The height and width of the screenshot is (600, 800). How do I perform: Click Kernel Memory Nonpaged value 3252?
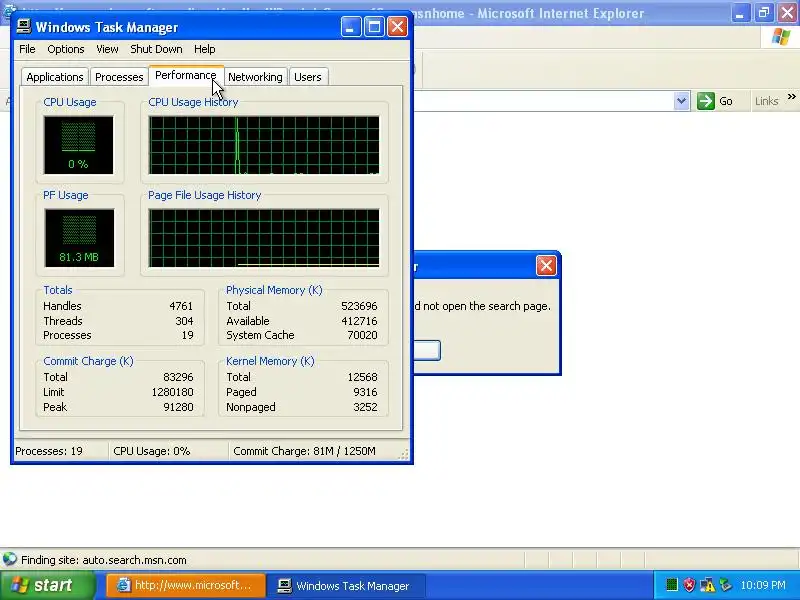365,407
